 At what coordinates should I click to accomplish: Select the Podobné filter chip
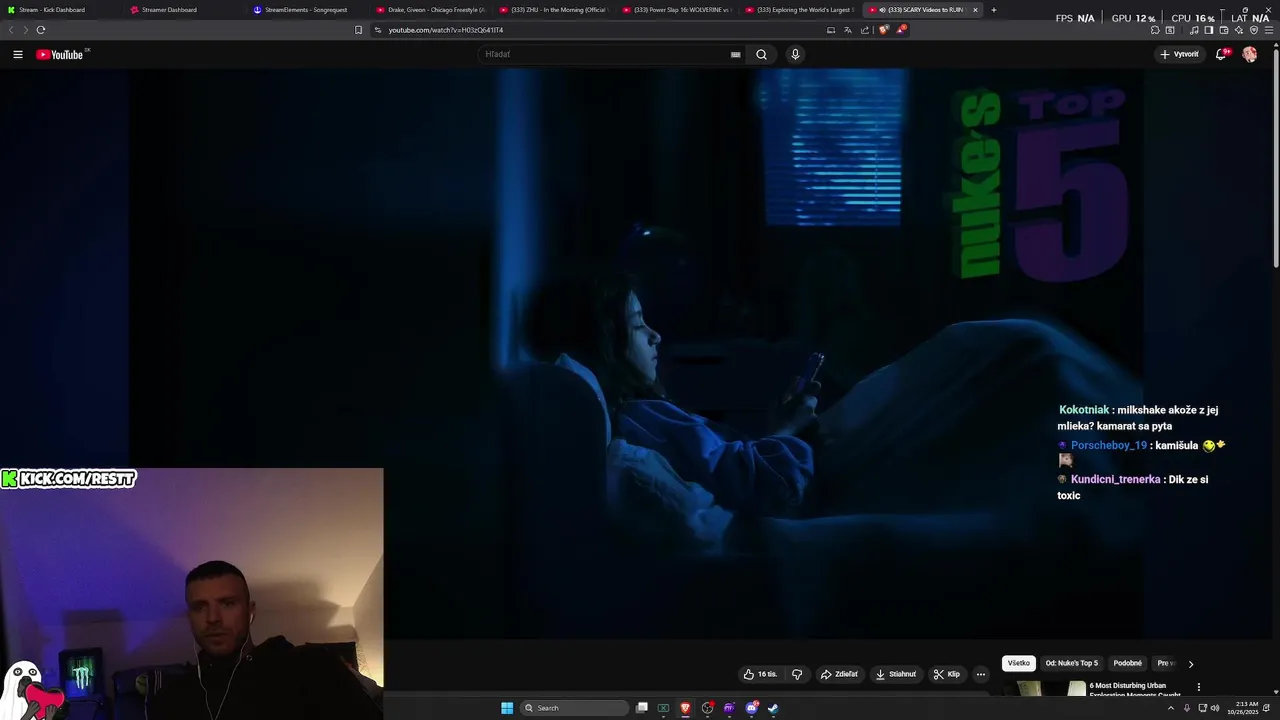pyautogui.click(x=1127, y=663)
